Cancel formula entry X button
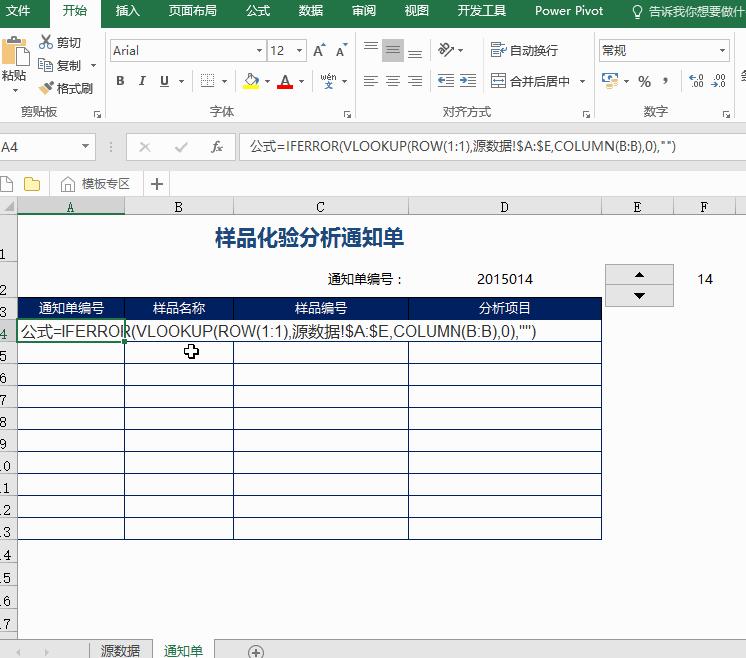Image resolution: width=746 pixels, height=658 pixels. pyautogui.click(x=145, y=147)
